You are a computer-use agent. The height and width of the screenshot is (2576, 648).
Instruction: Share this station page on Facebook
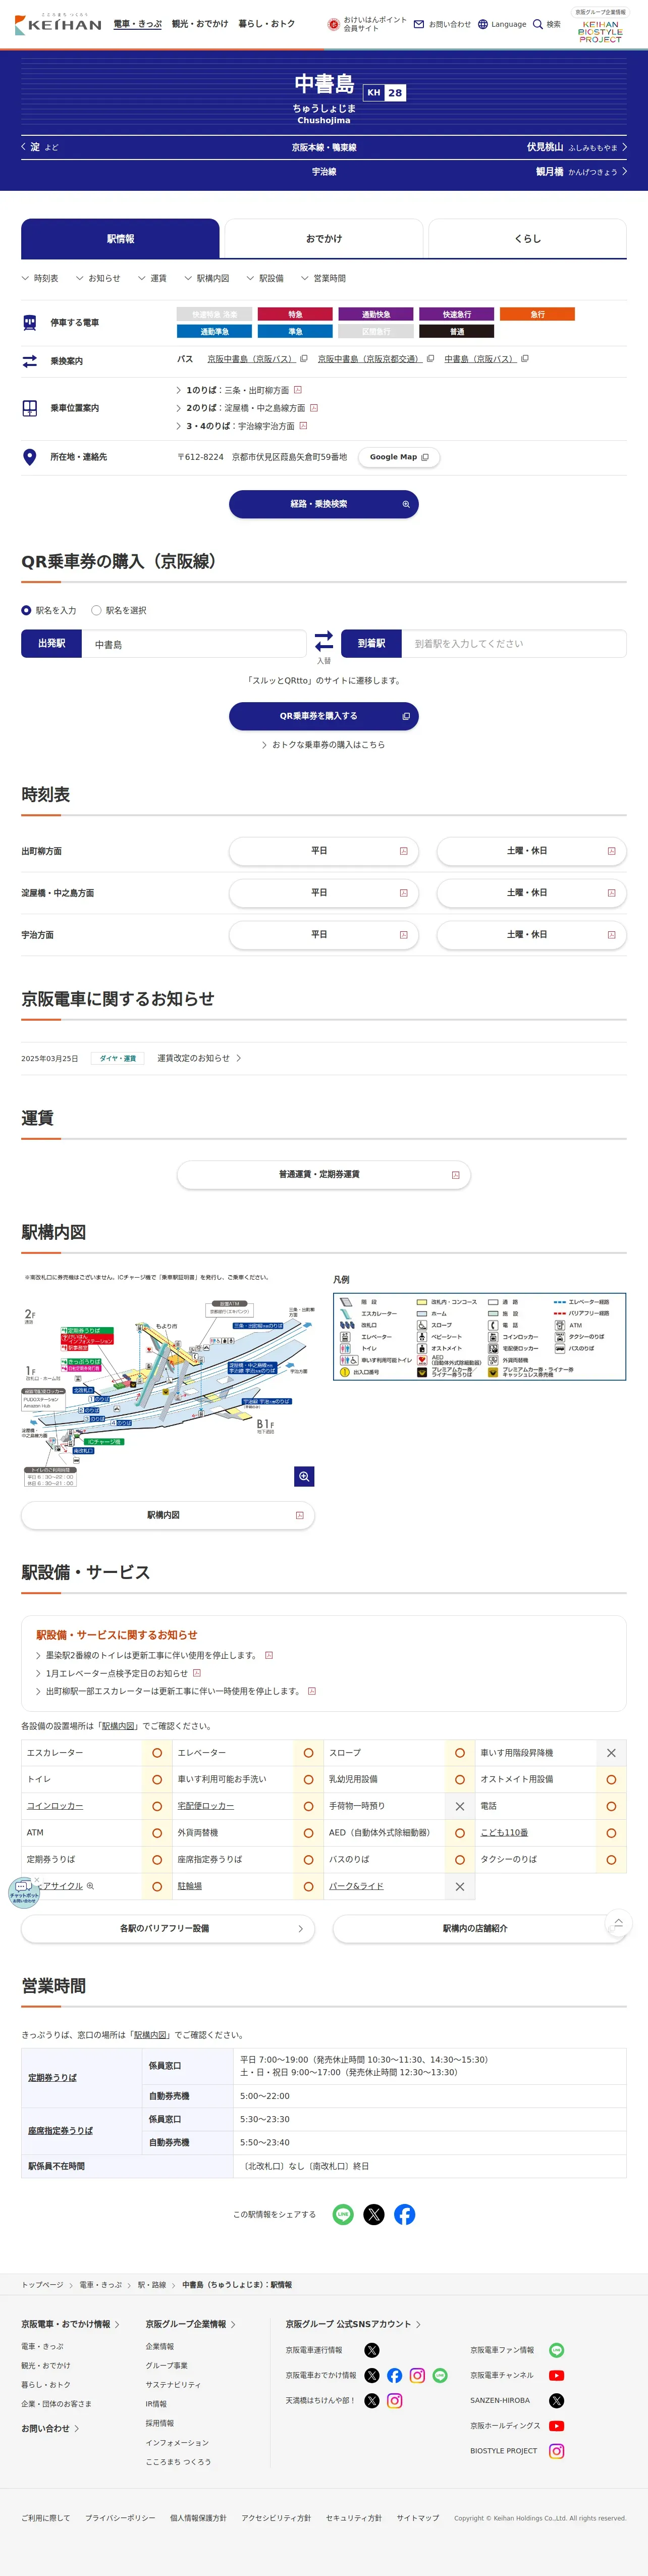(405, 2214)
